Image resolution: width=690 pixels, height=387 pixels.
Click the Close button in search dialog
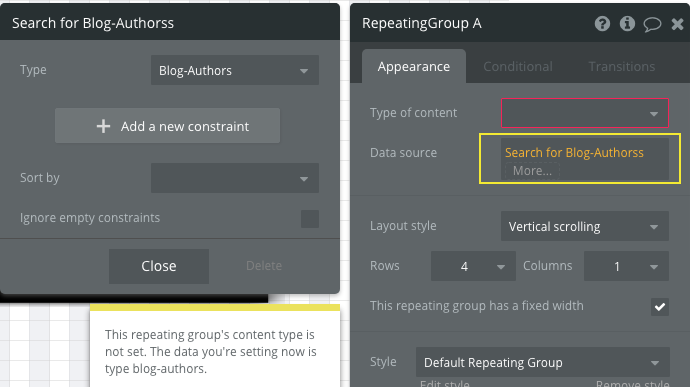point(159,266)
